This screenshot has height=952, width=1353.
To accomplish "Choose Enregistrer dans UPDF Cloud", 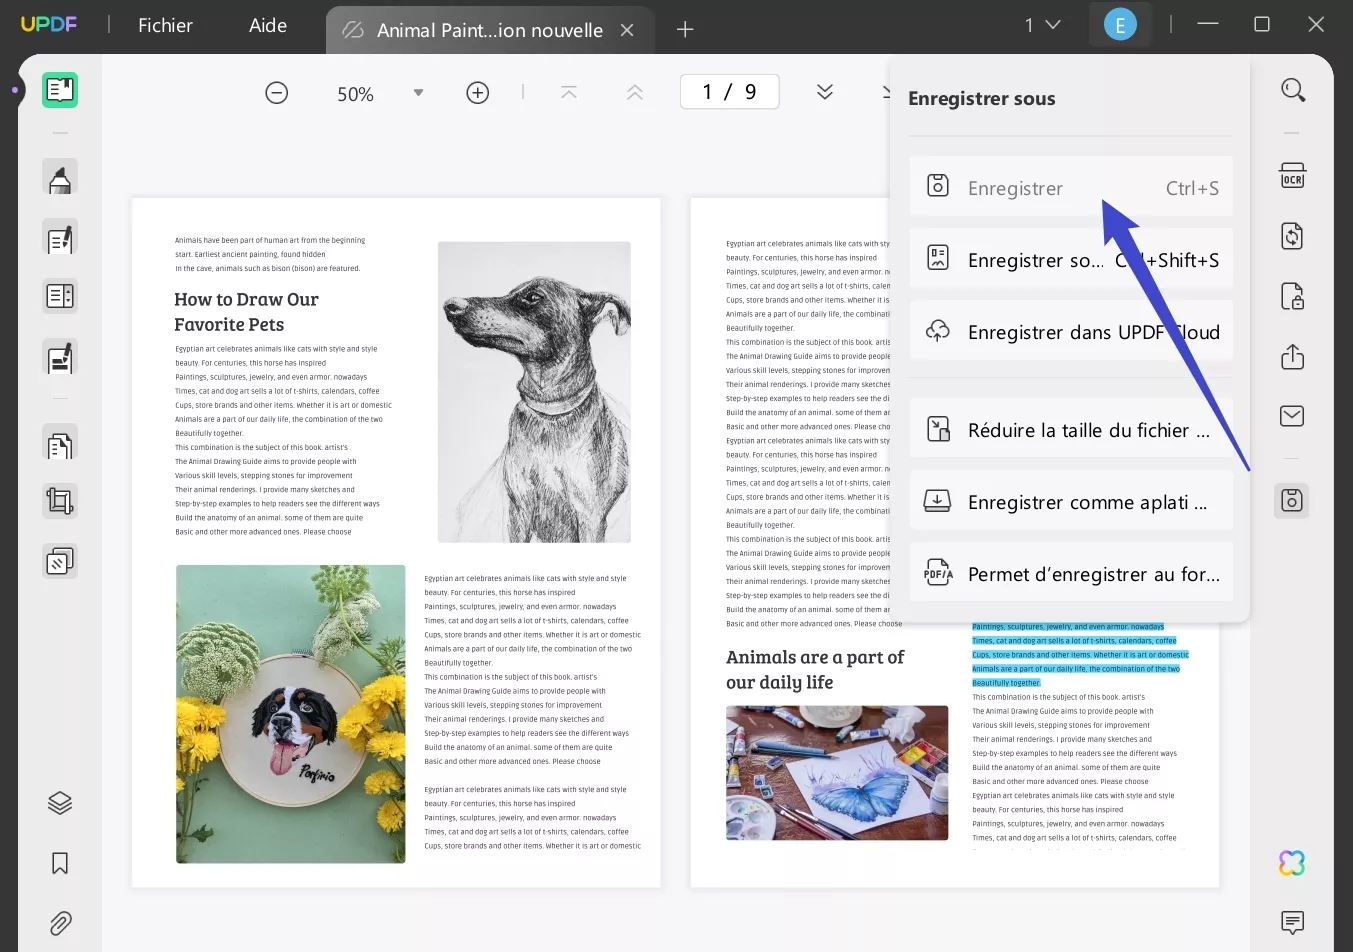I will click(1070, 331).
